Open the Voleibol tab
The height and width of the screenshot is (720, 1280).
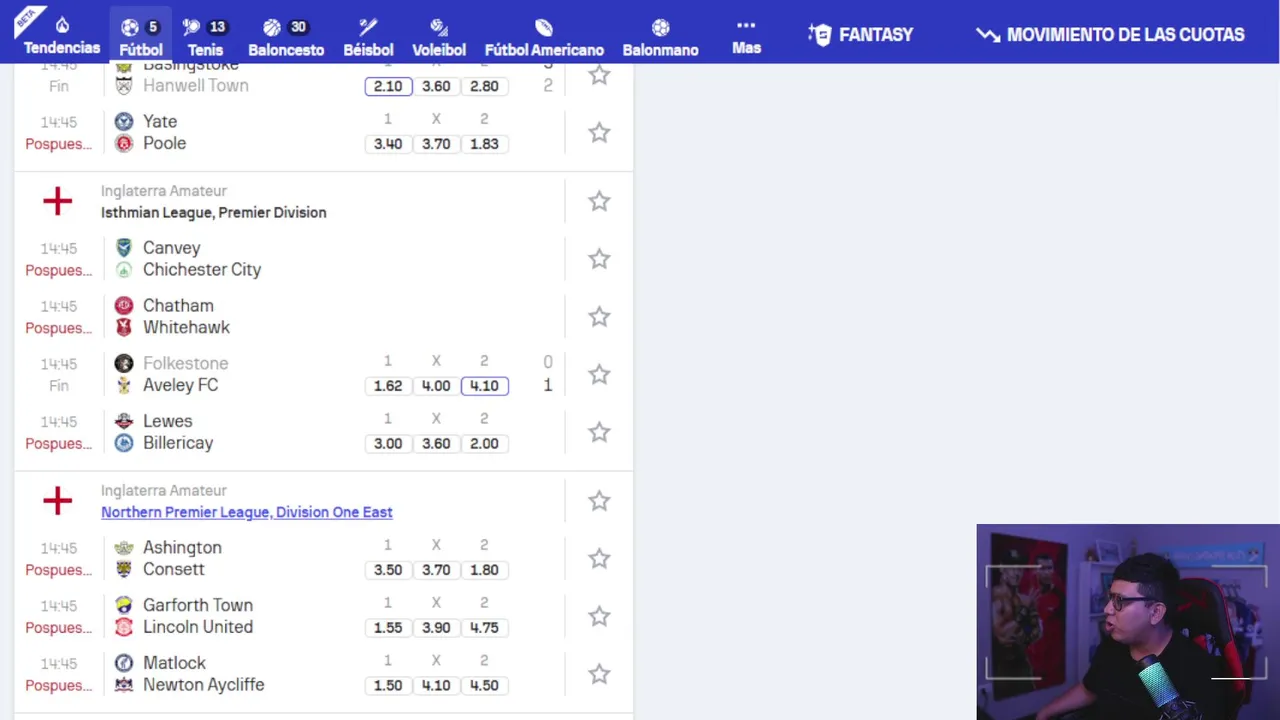click(x=439, y=37)
